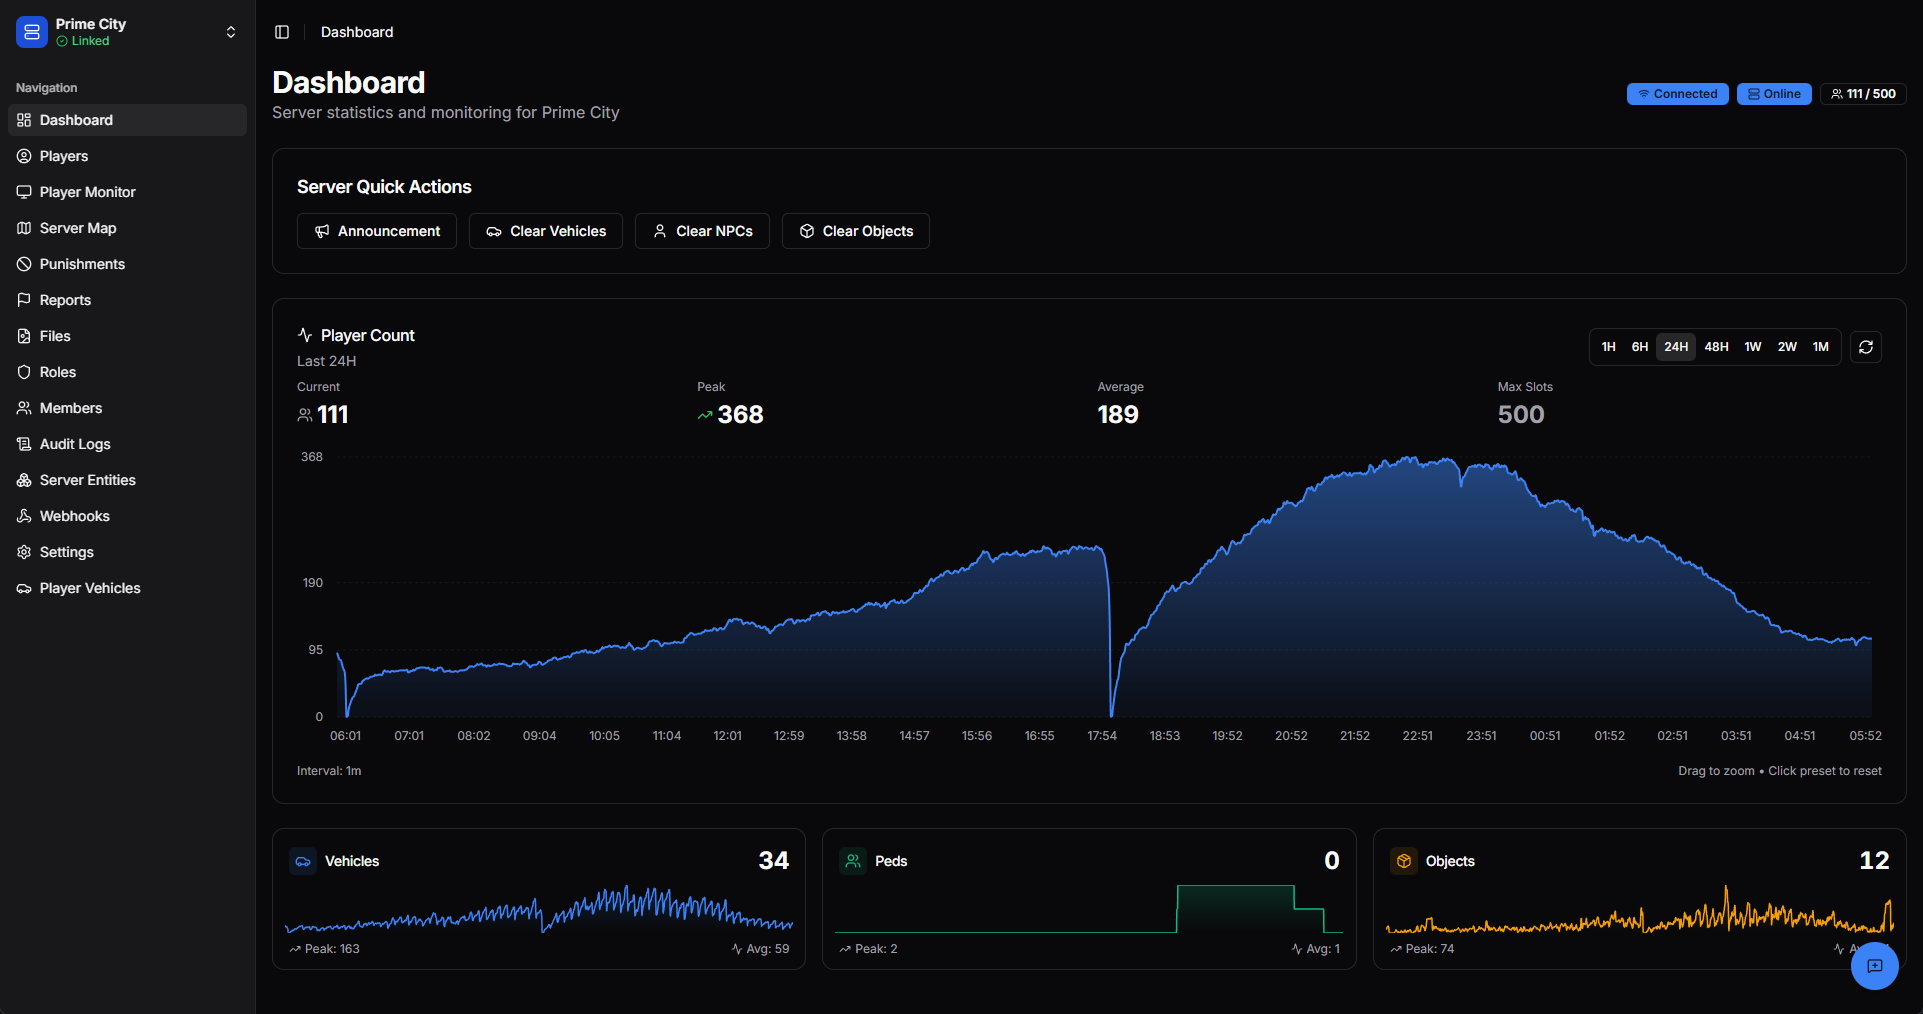The height and width of the screenshot is (1014, 1923).
Task: Open the chat bubble floating button
Action: 1874,965
